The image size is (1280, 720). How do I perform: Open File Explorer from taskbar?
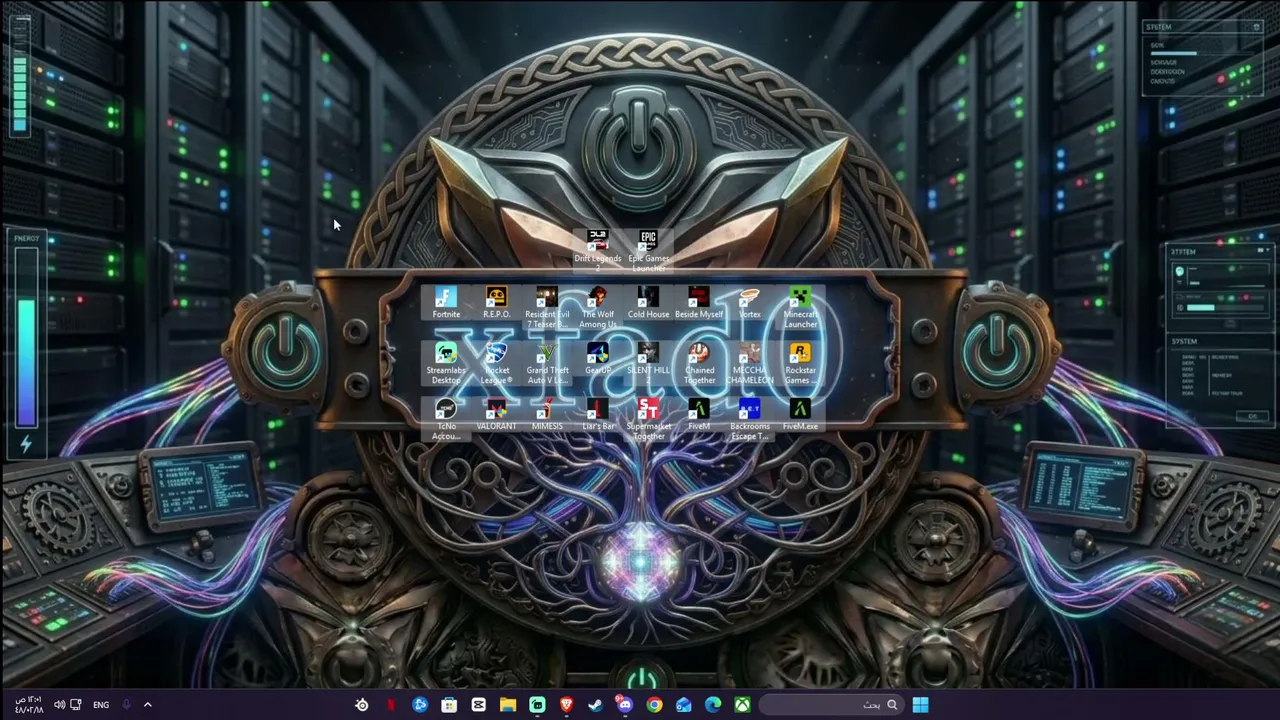coord(508,705)
